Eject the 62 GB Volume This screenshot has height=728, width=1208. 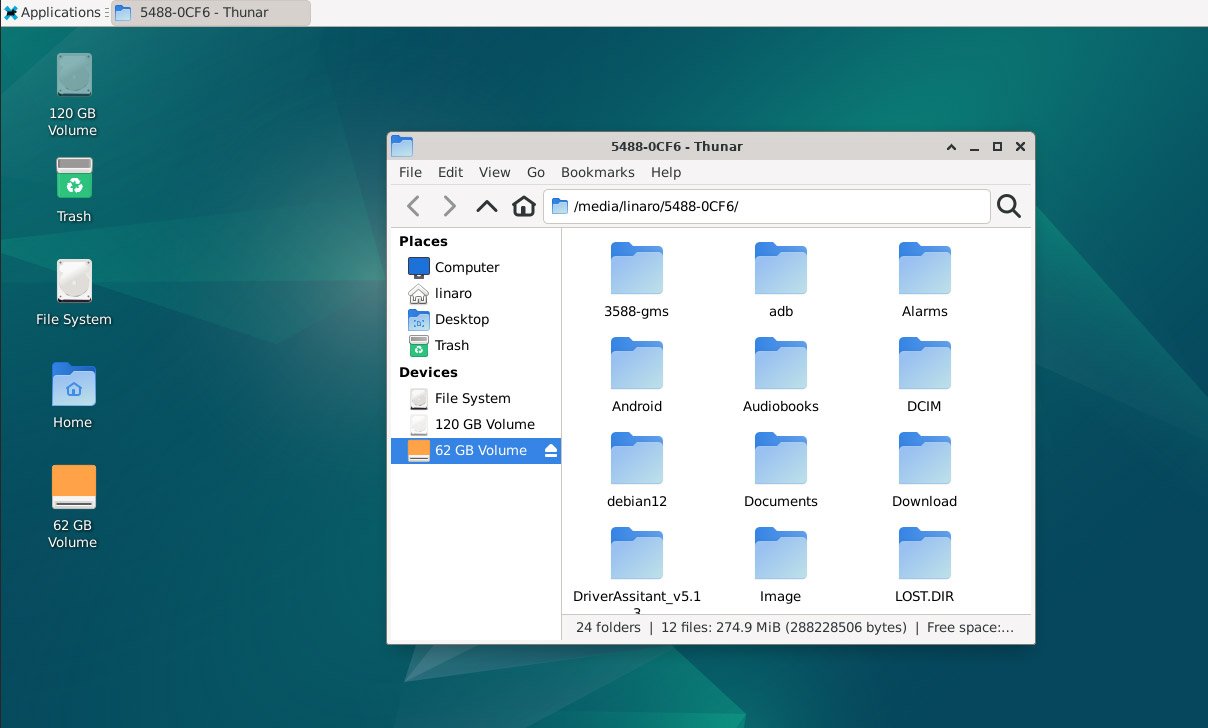tap(551, 450)
